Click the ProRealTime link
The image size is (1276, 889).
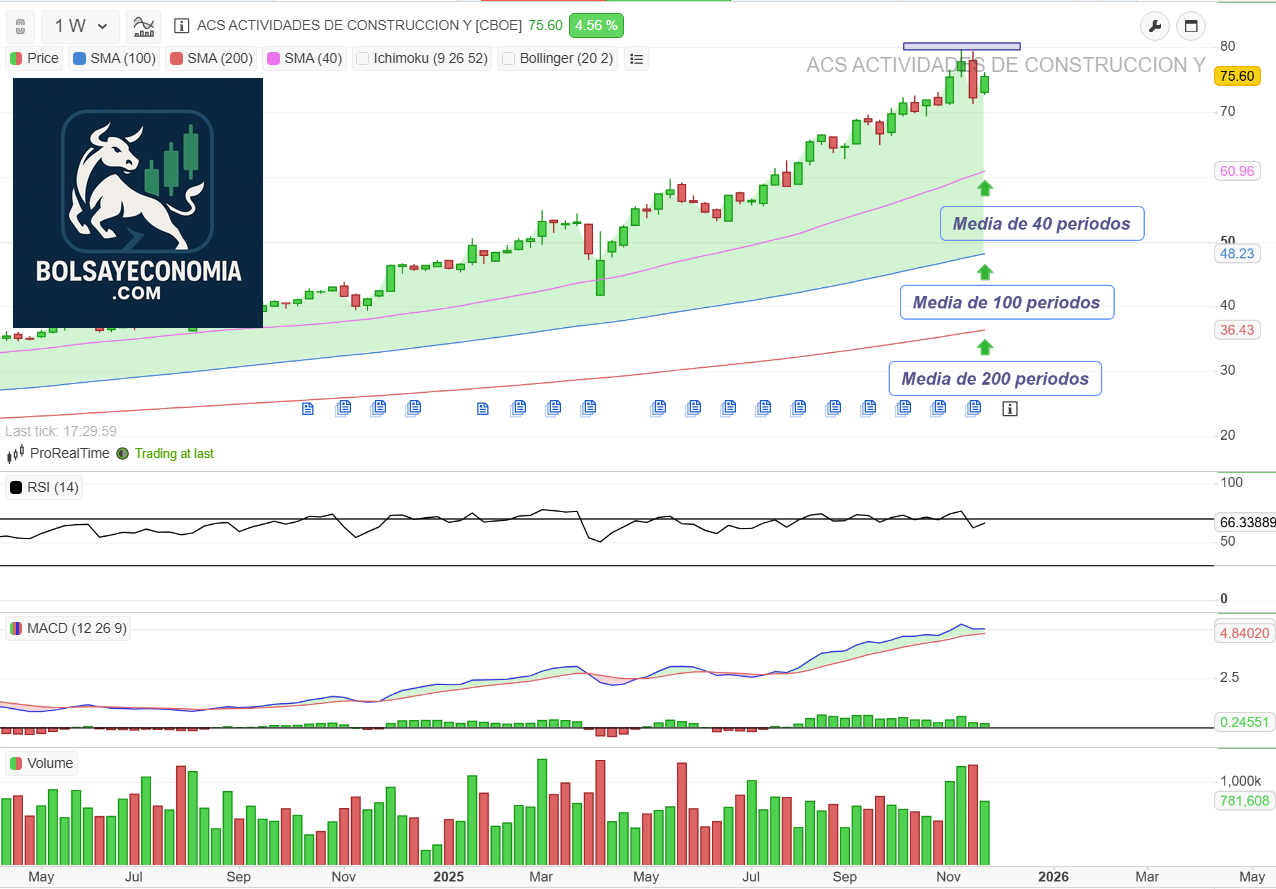(69, 453)
